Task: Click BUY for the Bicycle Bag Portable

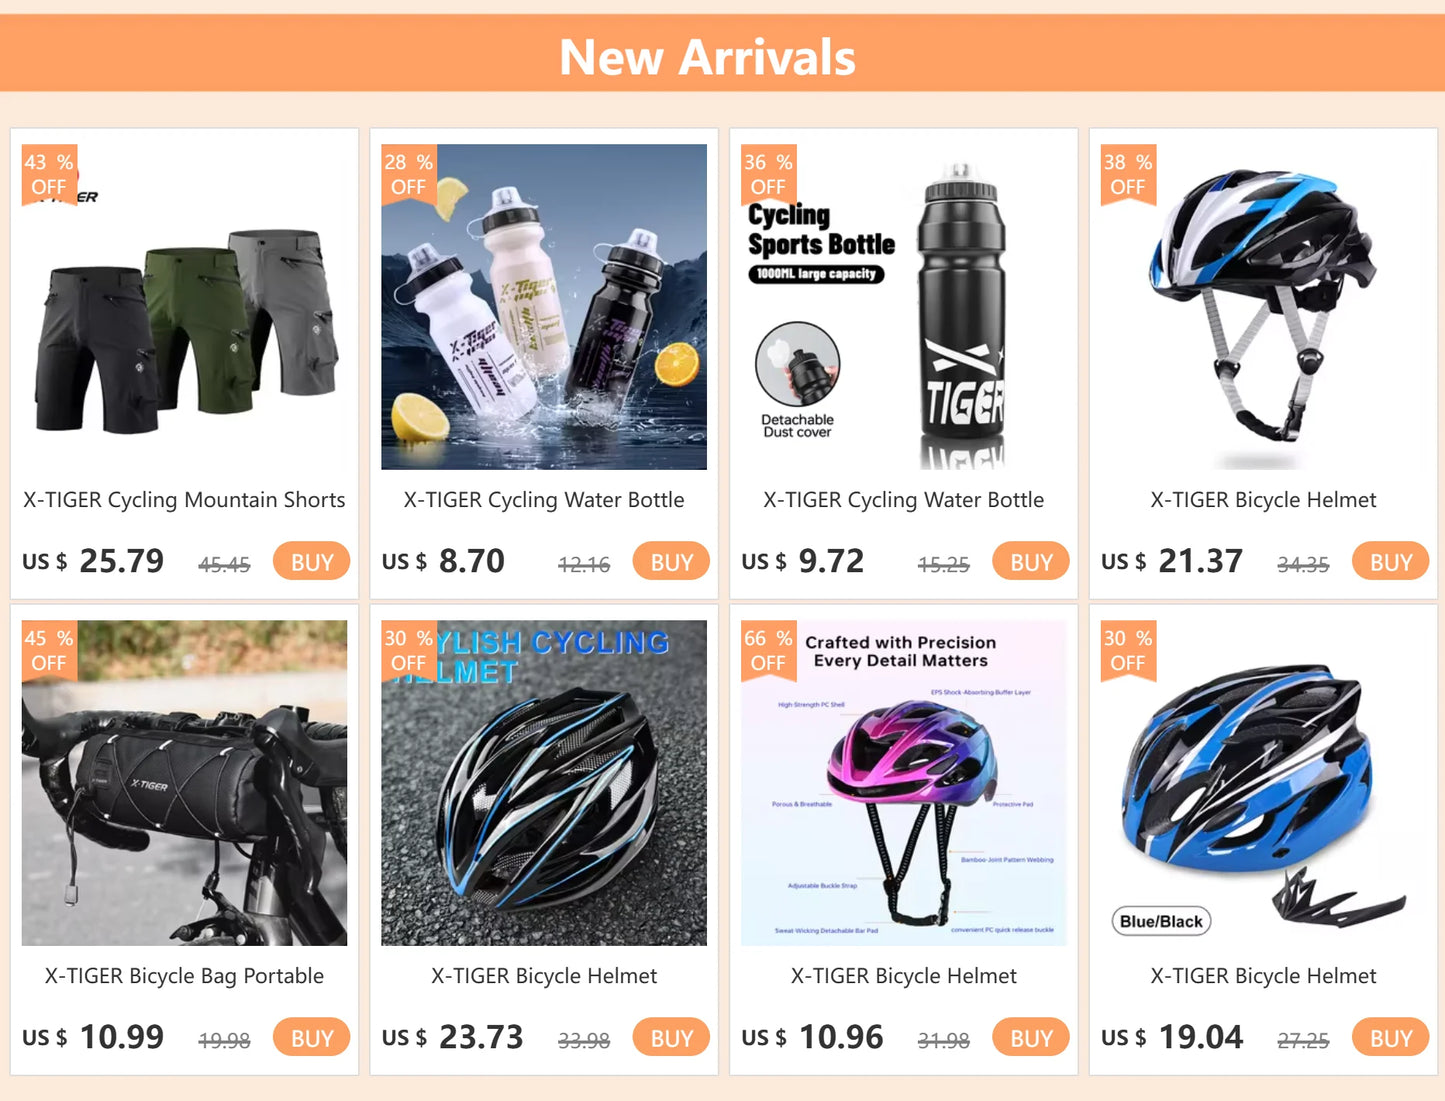Action: tap(311, 1038)
